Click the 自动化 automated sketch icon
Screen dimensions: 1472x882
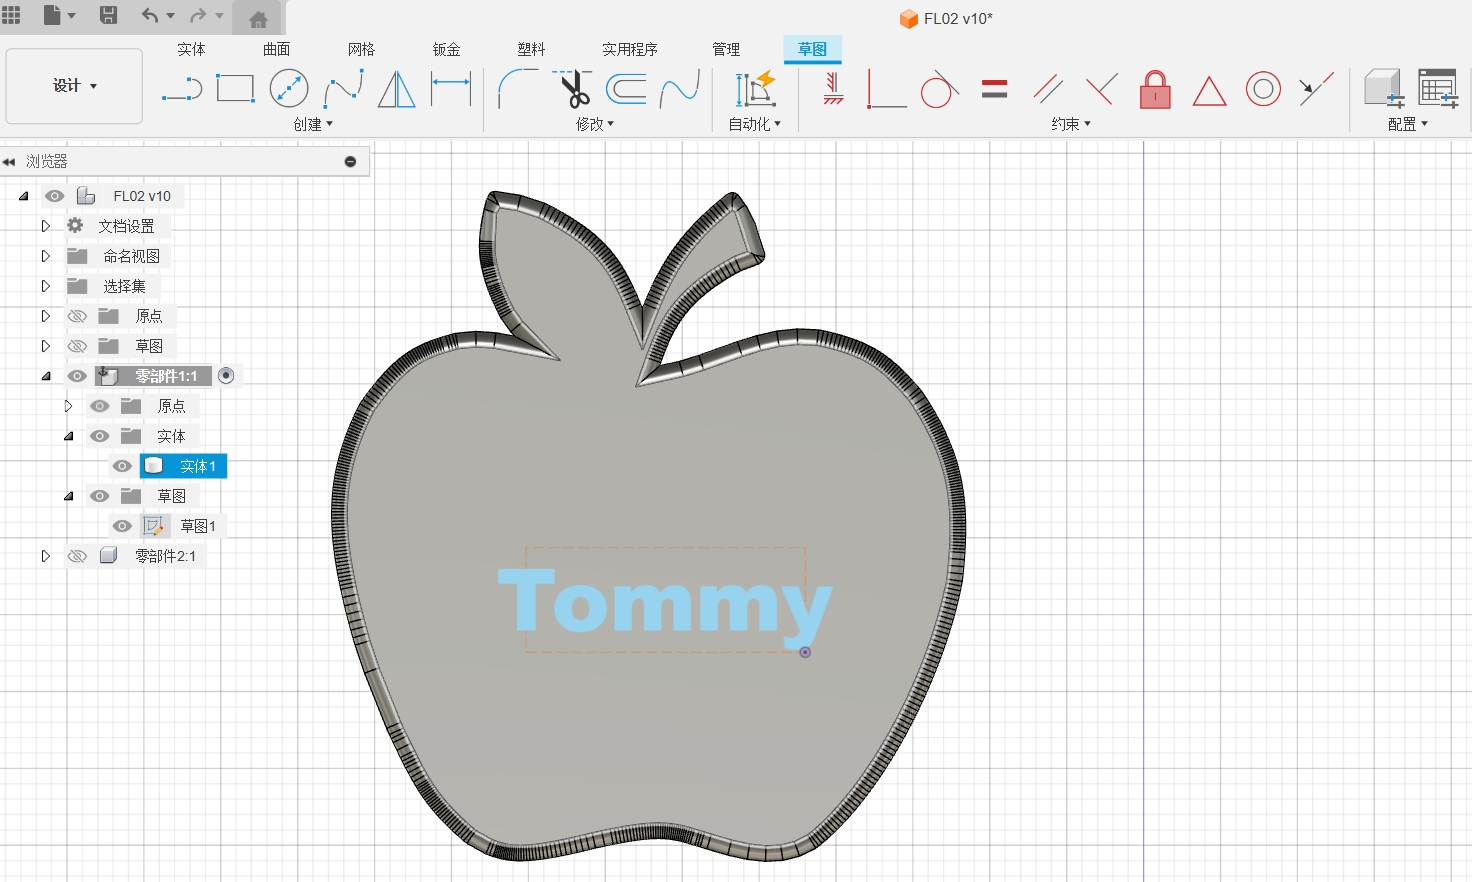(756, 89)
